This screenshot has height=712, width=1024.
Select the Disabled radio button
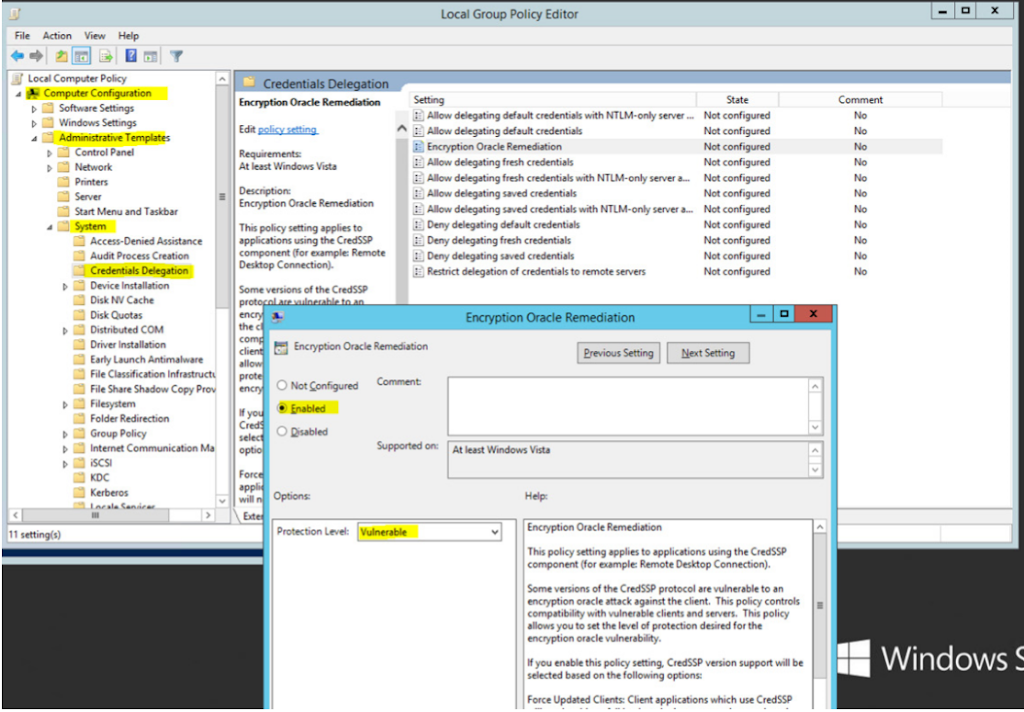[x=282, y=432]
